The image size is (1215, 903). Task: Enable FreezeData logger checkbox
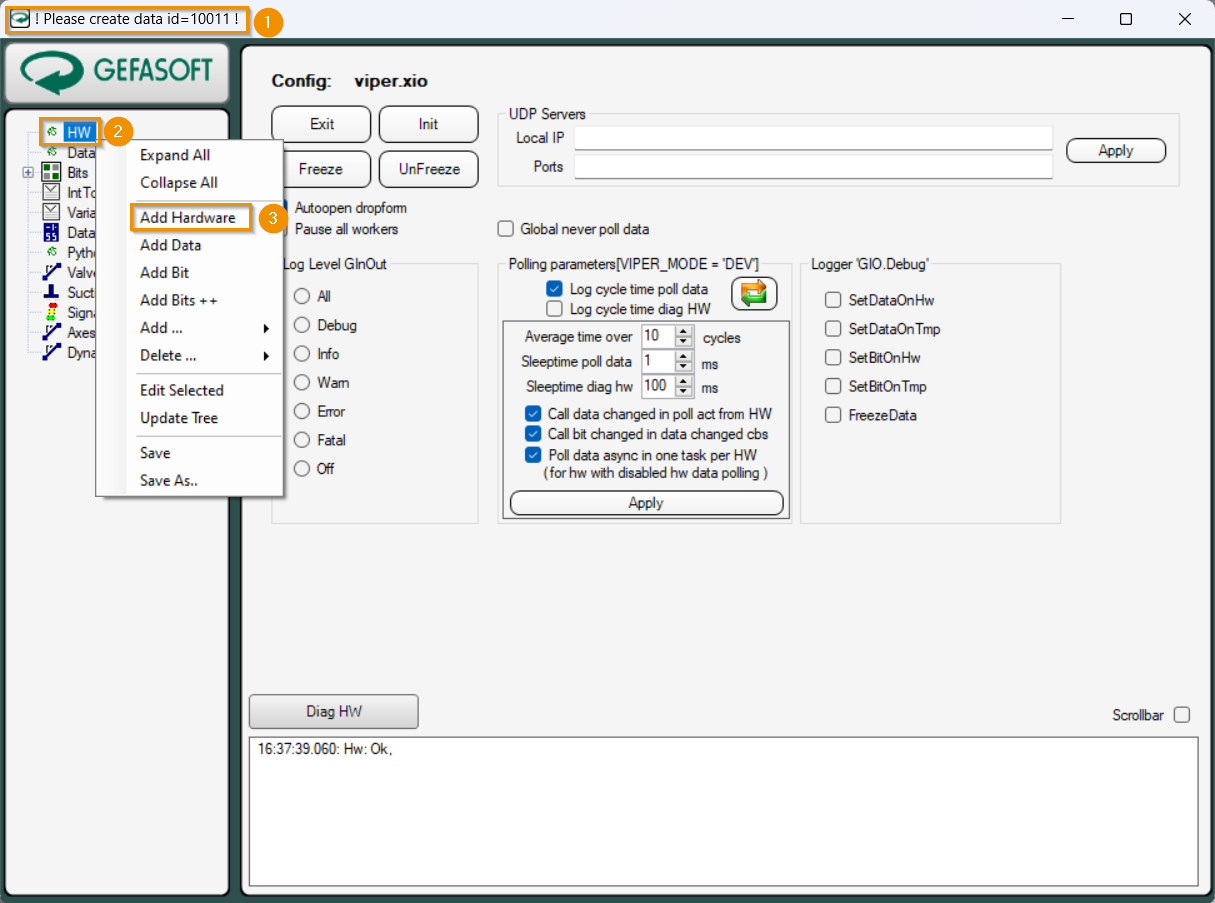click(x=833, y=415)
